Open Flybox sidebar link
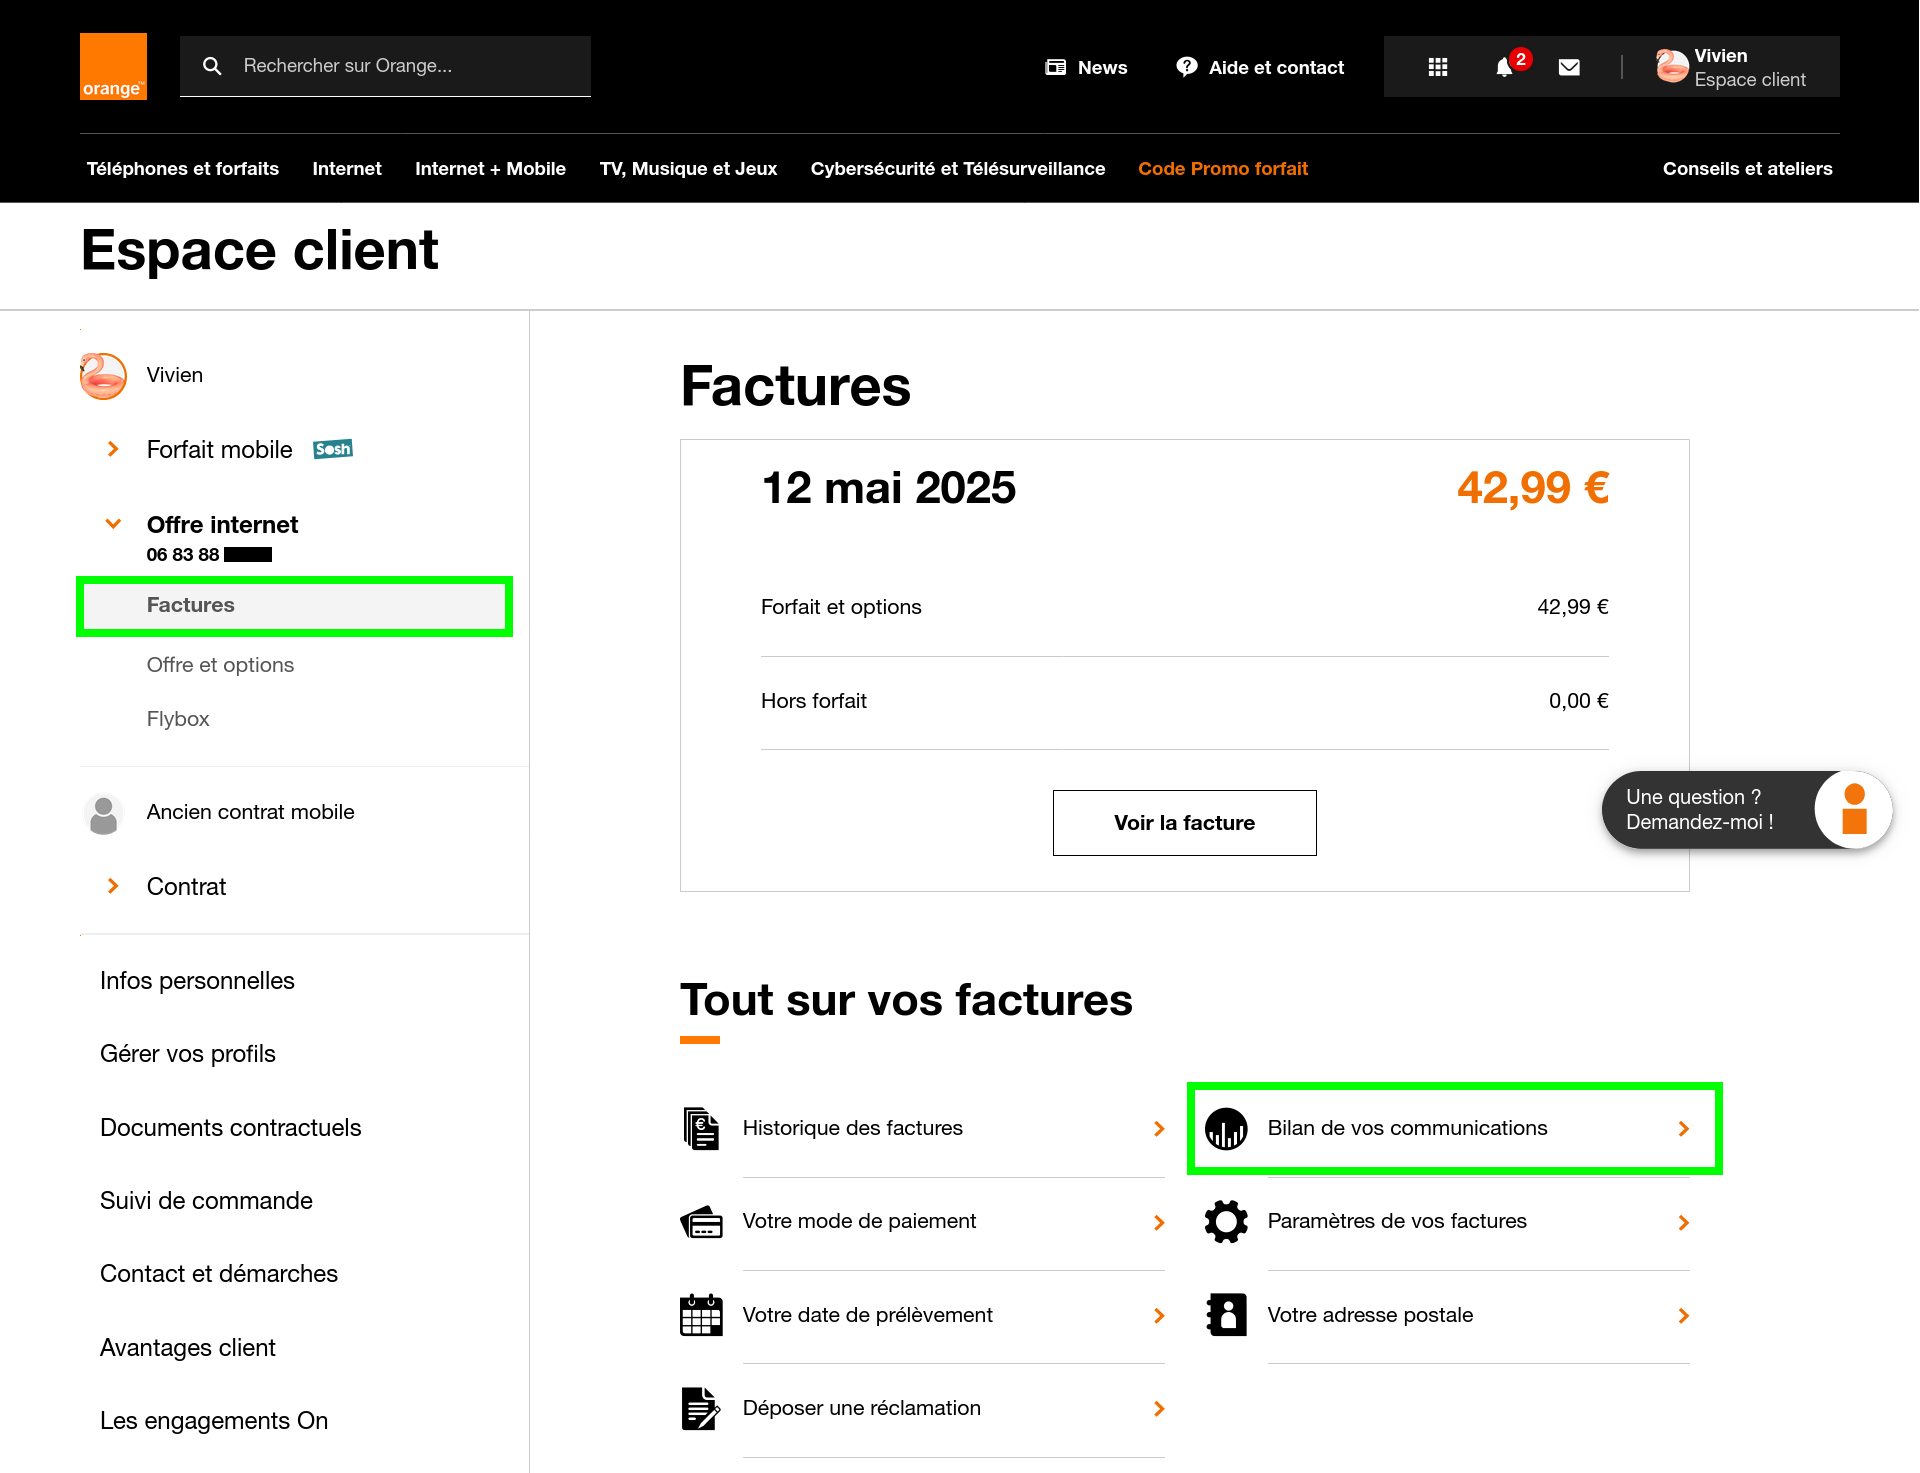This screenshot has height=1473, width=1920. click(178, 719)
